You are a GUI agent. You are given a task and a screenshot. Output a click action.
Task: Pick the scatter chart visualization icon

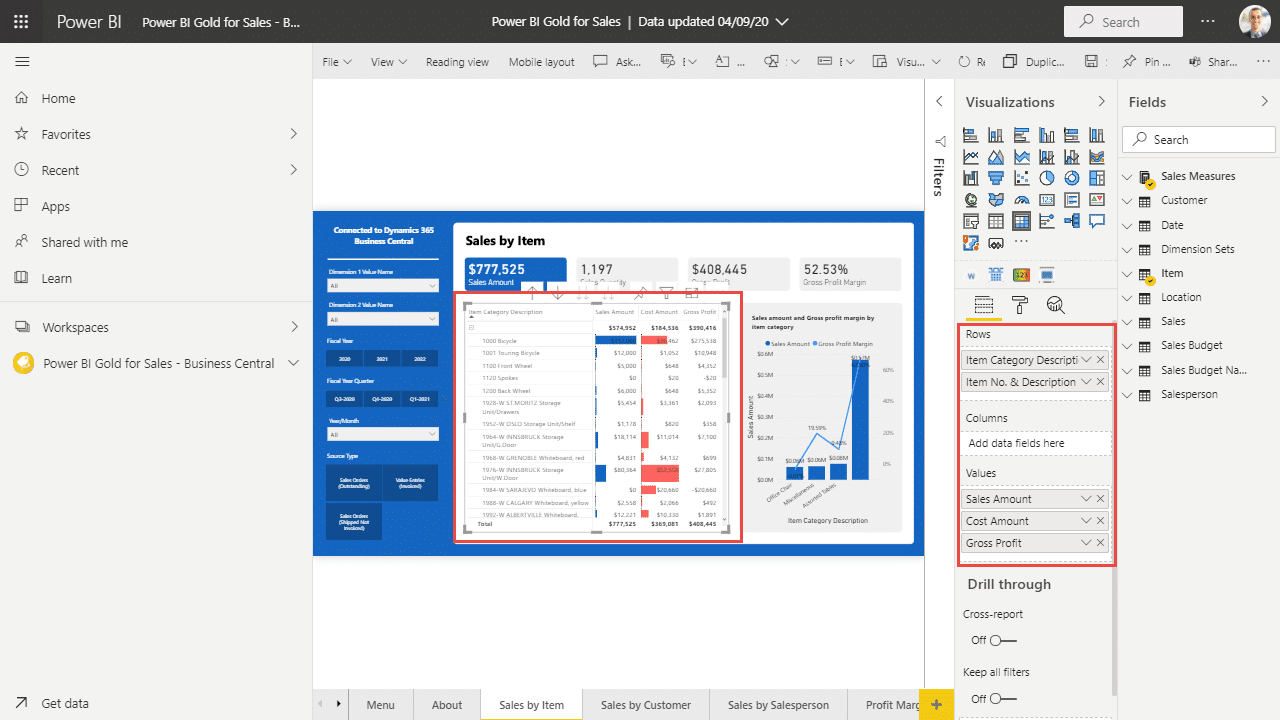[1021, 178]
